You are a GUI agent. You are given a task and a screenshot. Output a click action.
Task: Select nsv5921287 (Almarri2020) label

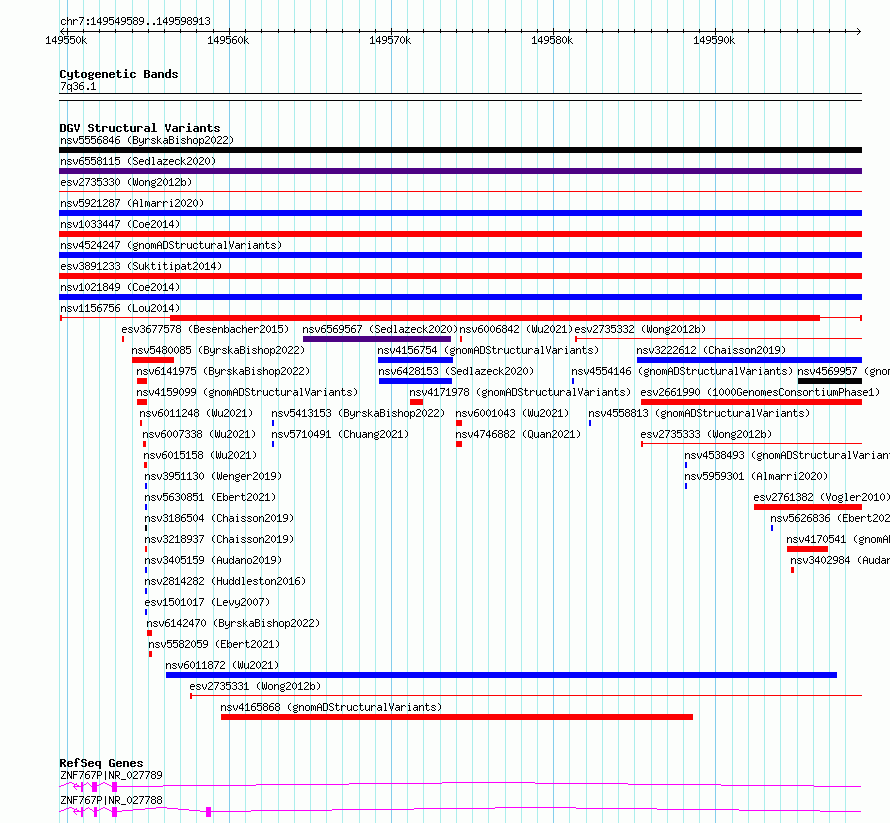(132, 203)
